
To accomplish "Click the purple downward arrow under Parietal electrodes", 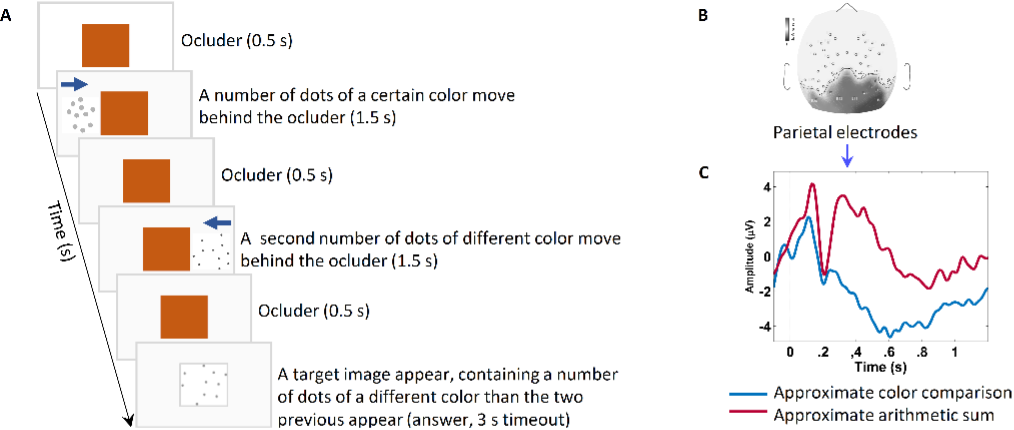I will click(x=847, y=154).
